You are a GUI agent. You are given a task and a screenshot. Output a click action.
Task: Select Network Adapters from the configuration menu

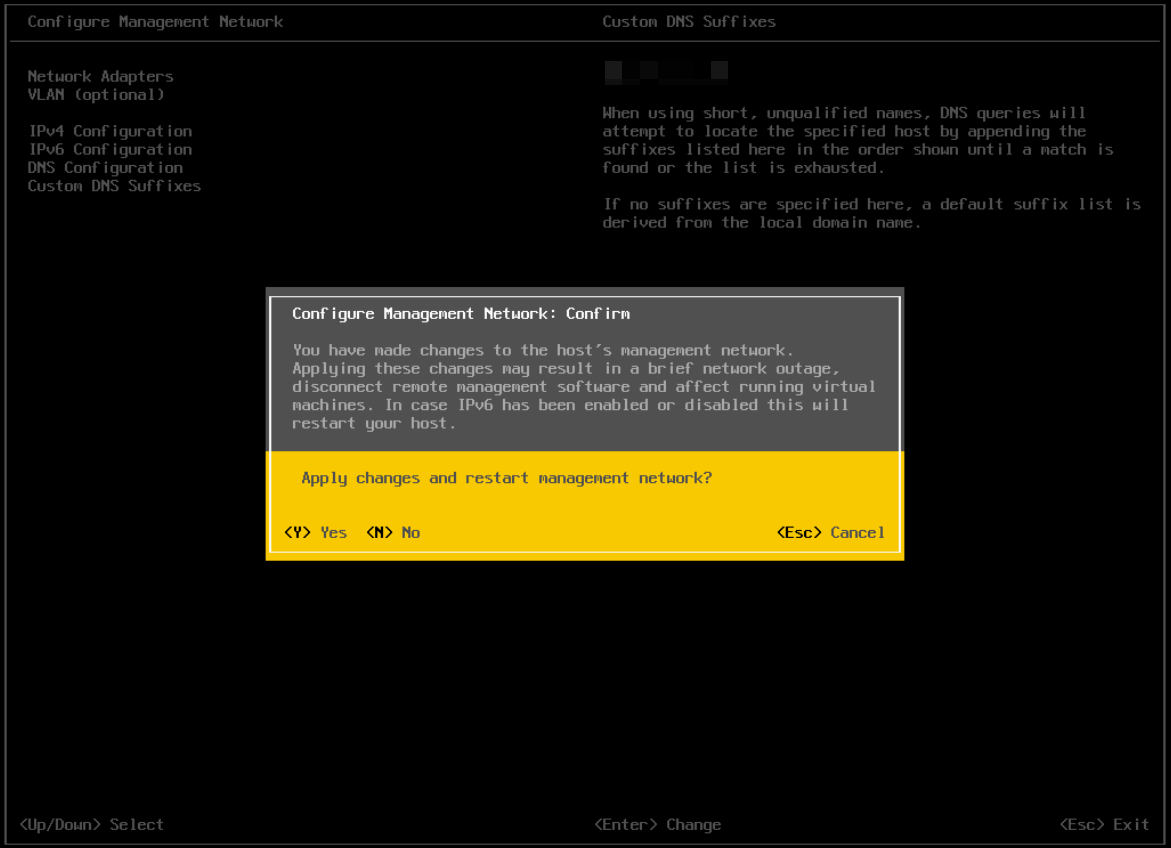click(100, 76)
